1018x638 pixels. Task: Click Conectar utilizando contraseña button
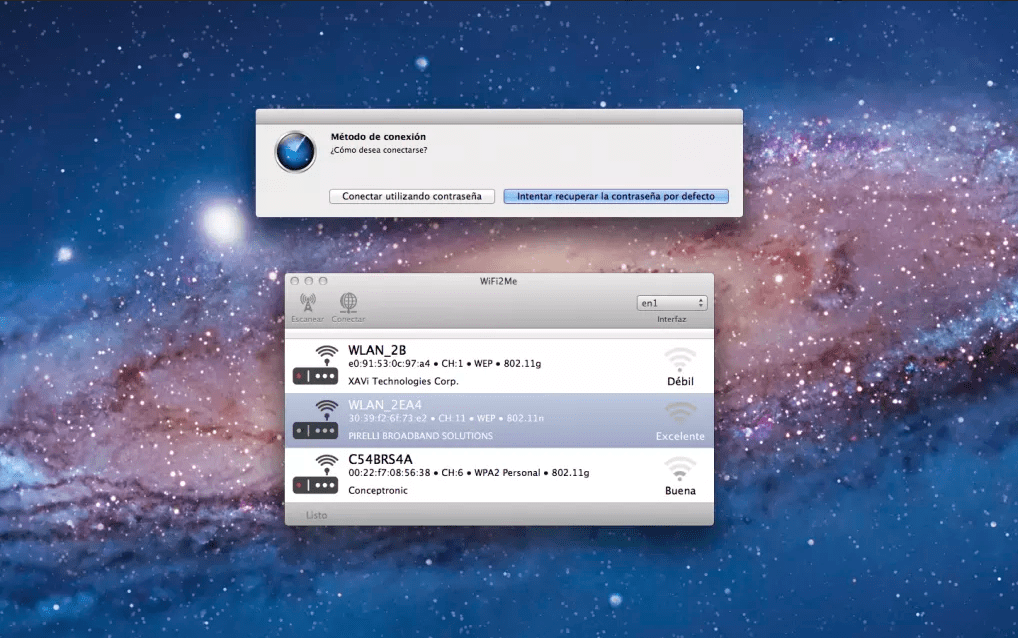tap(412, 196)
